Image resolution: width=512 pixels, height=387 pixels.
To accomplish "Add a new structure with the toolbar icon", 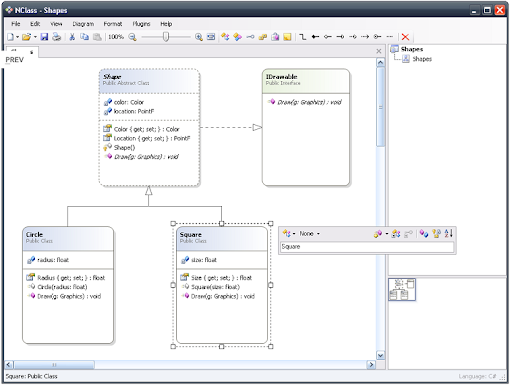I will tap(238, 37).
